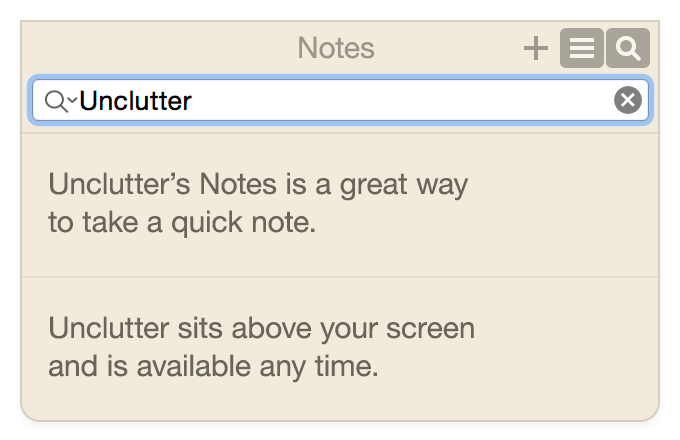
Task: Click the magnifying glass inside the search field
Action: point(56,101)
